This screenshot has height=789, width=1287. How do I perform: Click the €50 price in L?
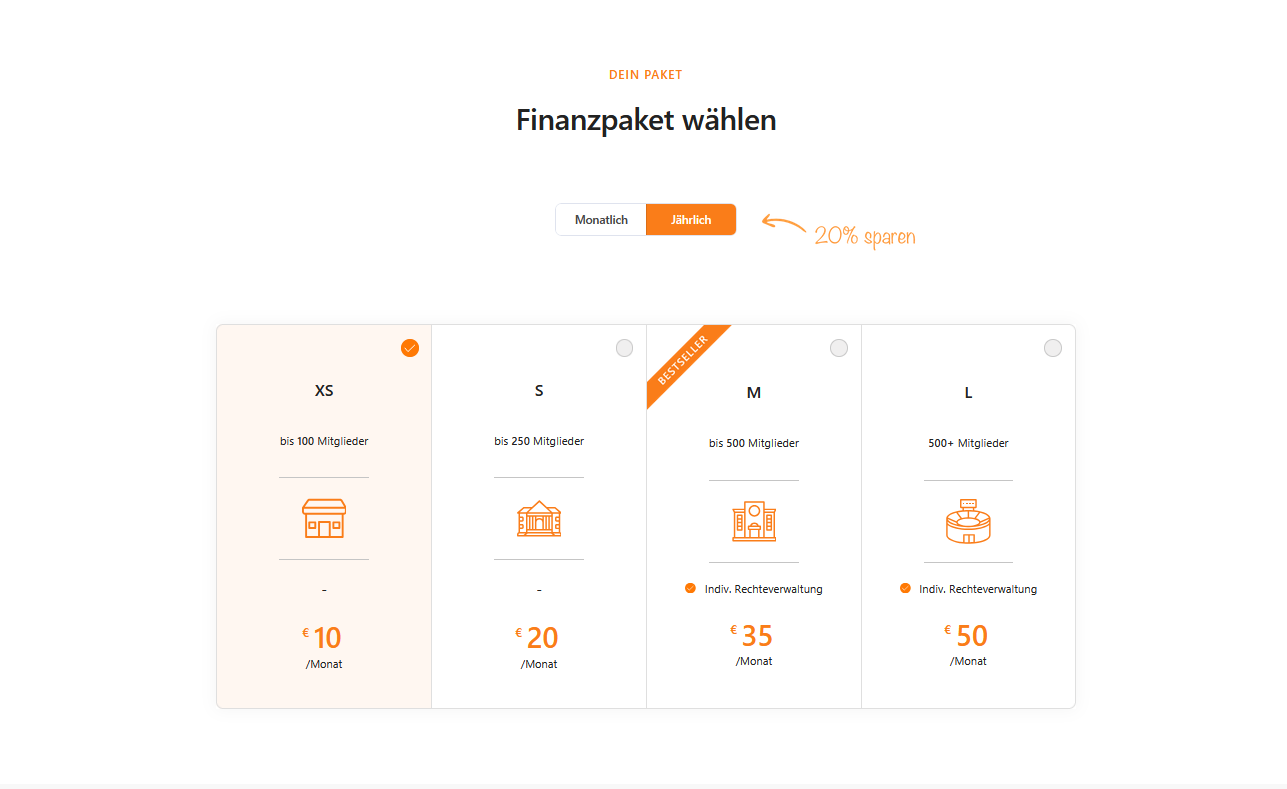click(x=966, y=635)
